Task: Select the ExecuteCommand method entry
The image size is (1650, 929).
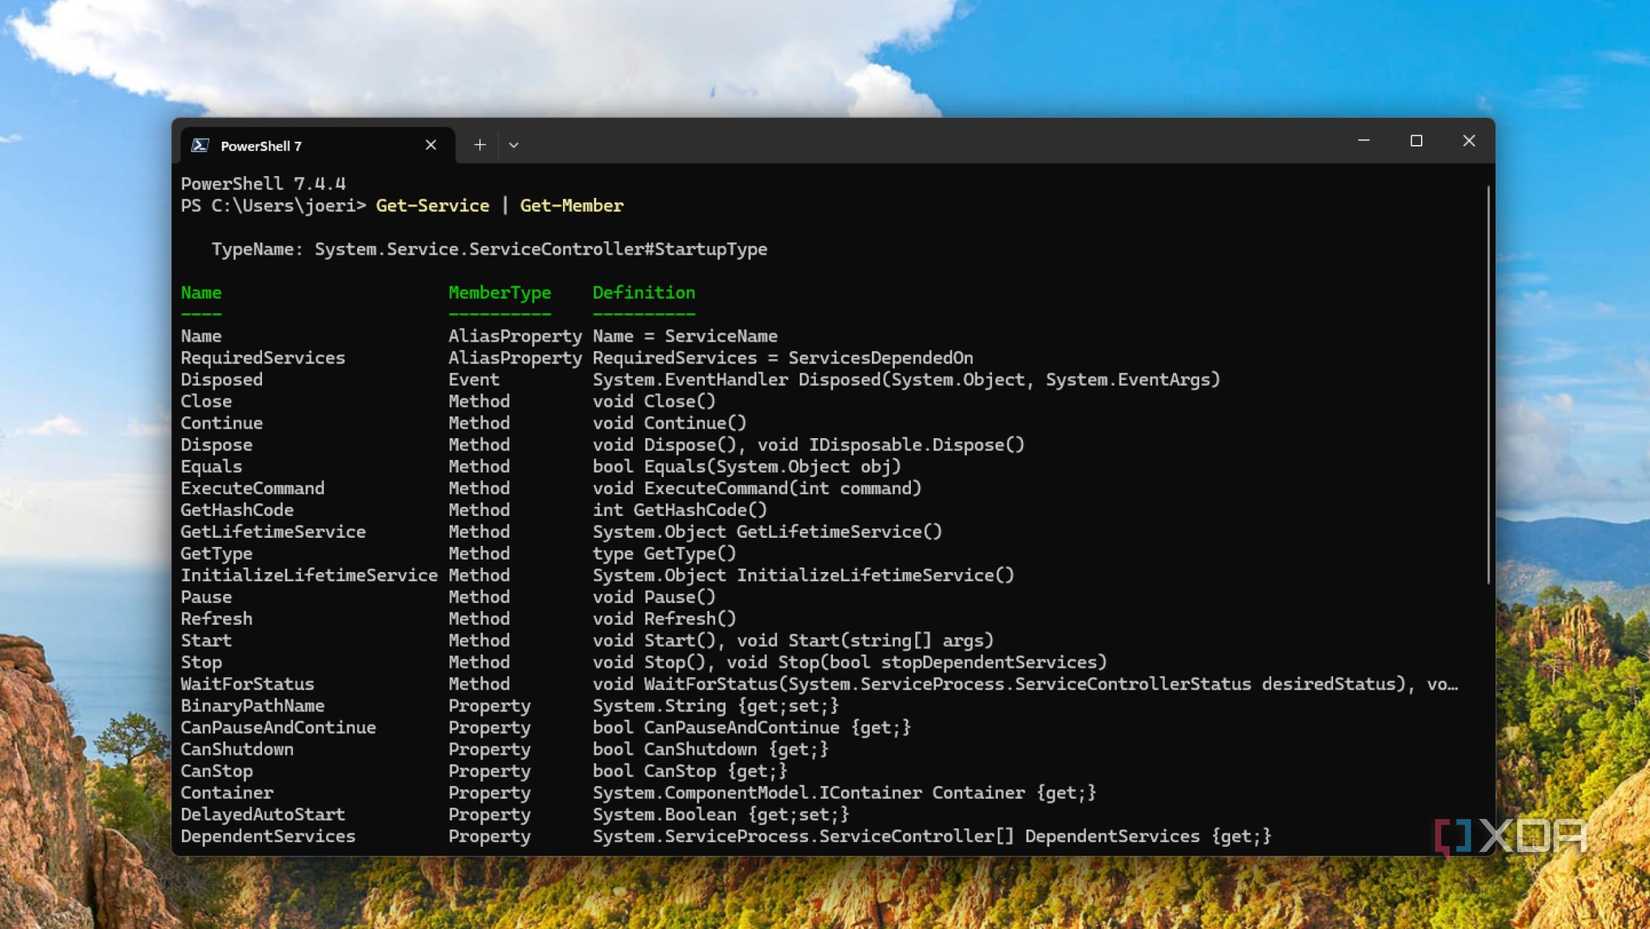Action: (252, 488)
